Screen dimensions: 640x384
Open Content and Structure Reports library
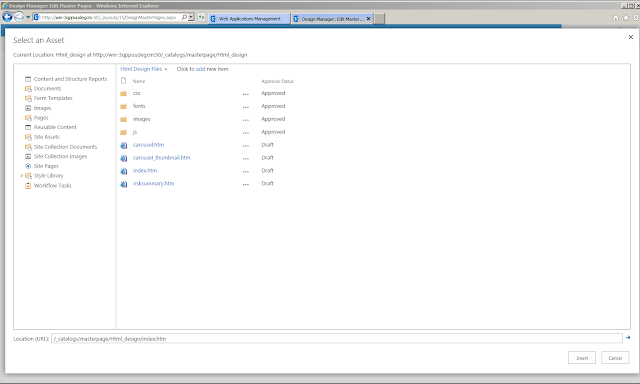coord(70,79)
